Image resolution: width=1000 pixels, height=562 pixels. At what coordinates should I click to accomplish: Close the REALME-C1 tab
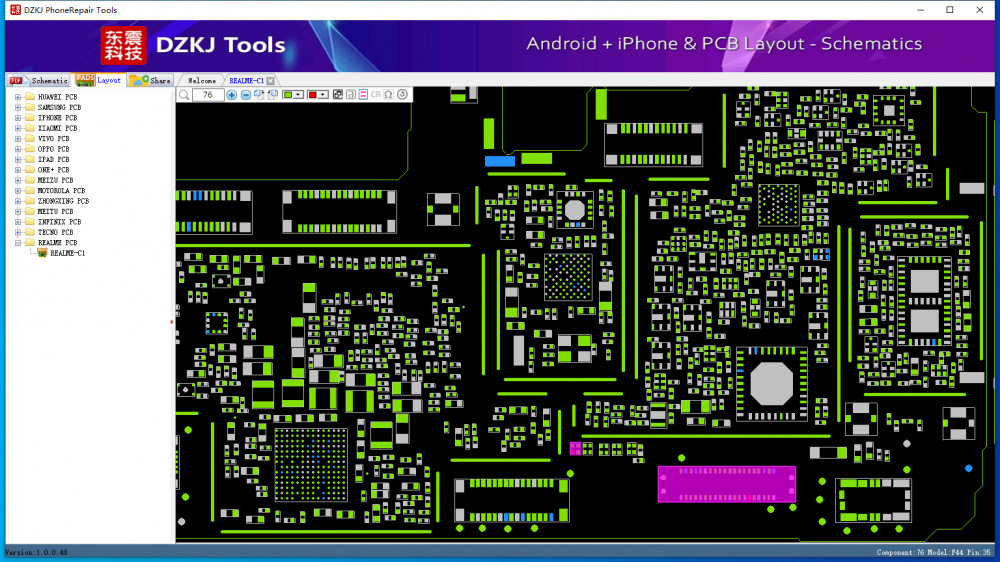(271, 80)
